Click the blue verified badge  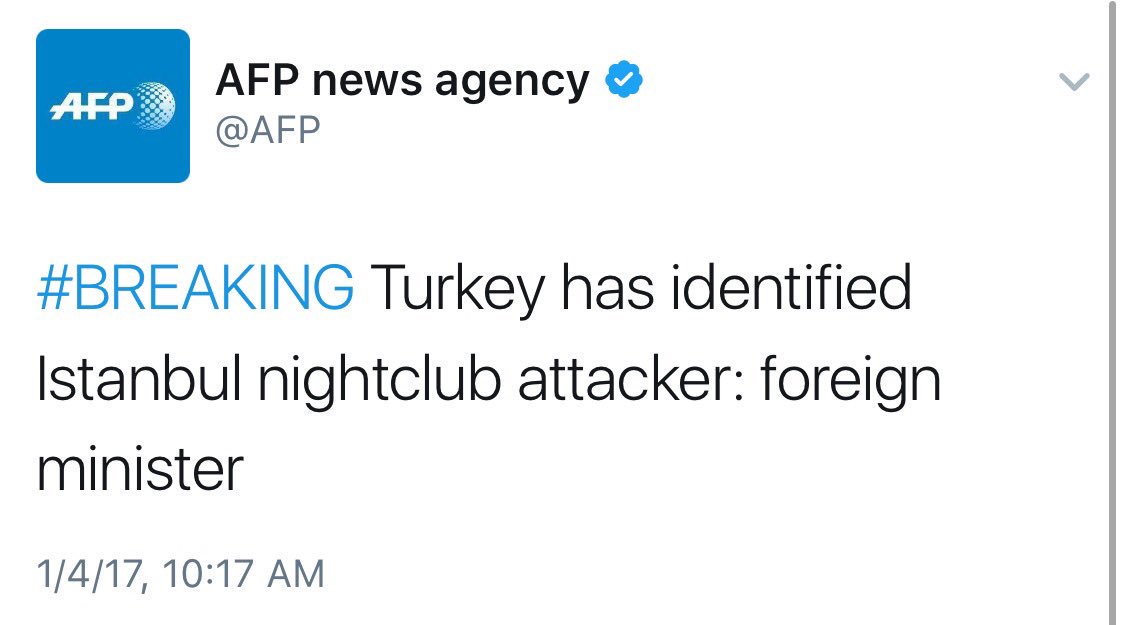(624, 80)
